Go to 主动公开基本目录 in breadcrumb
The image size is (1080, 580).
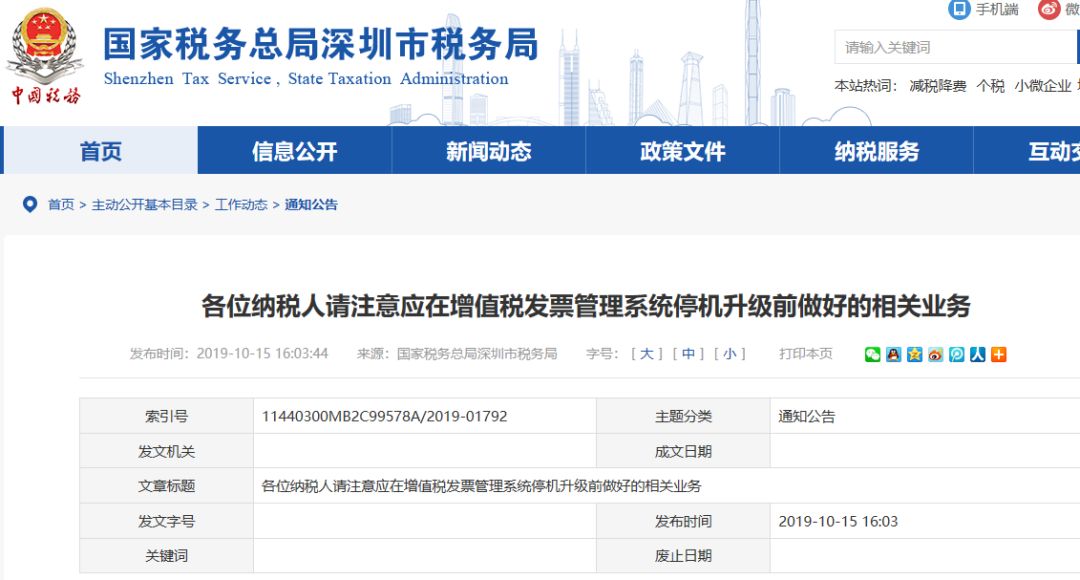145,205
